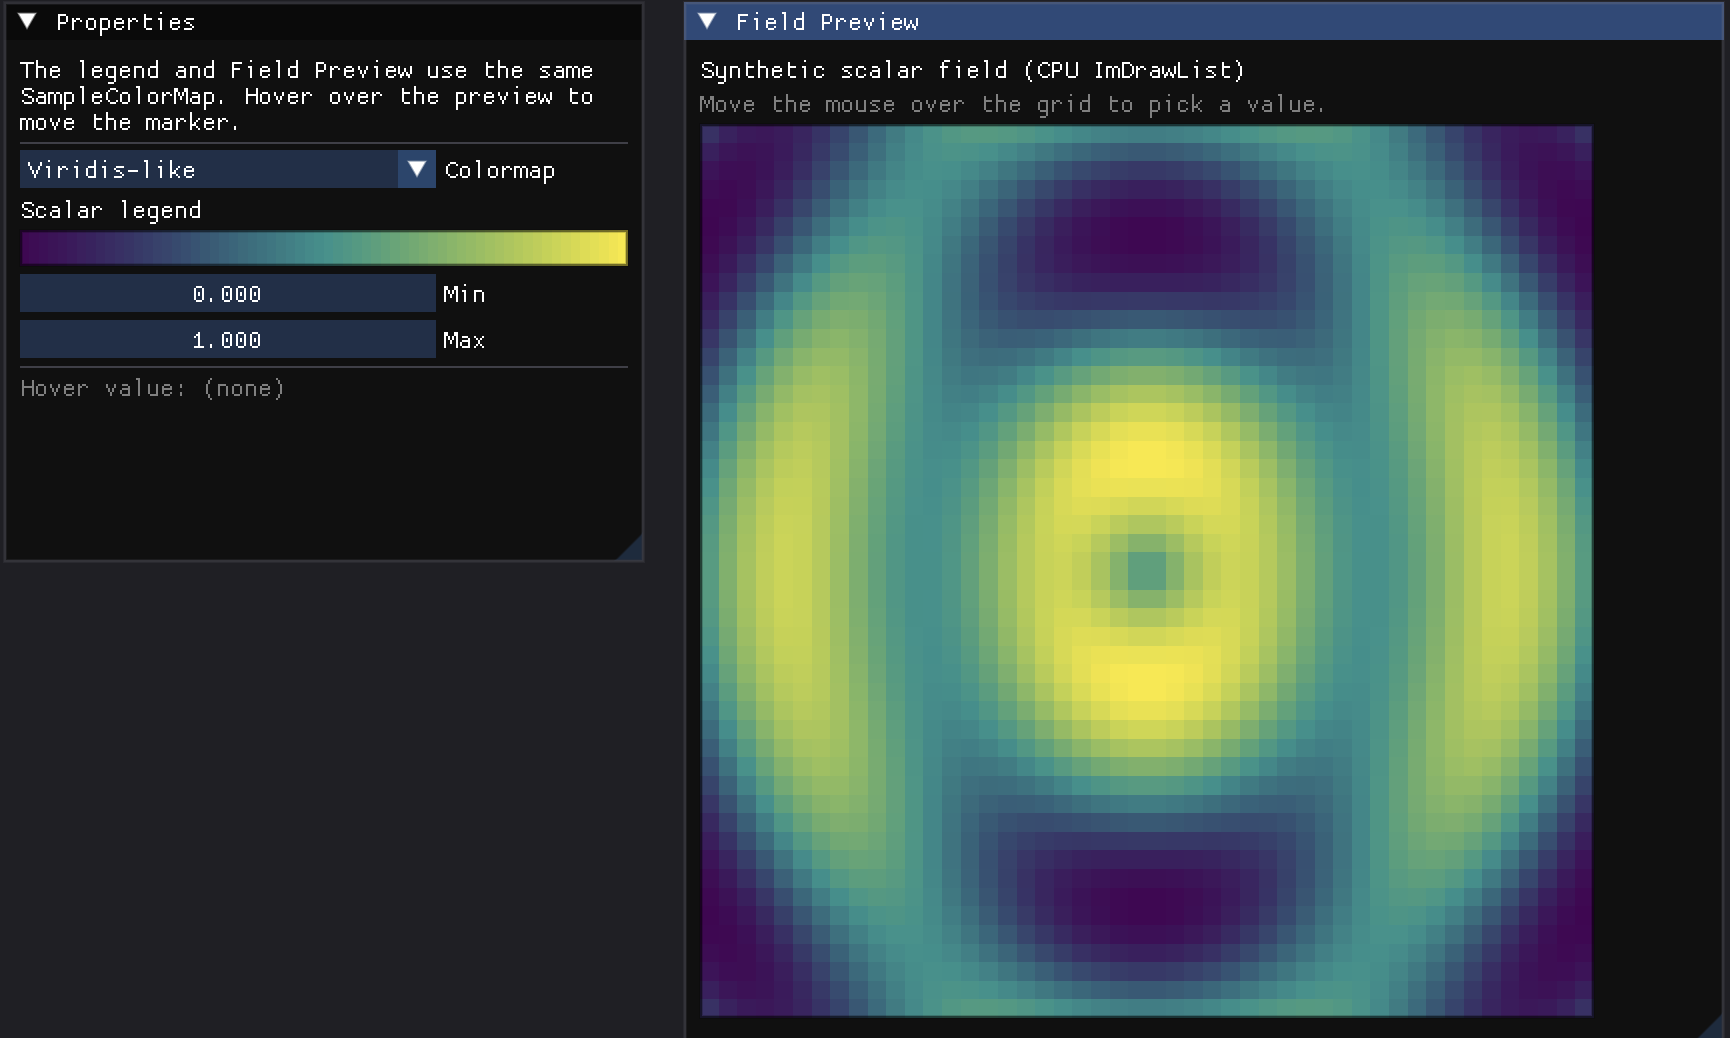
Task: Collapse the Properties panel triangle
Action: click(x=28, y=22)
